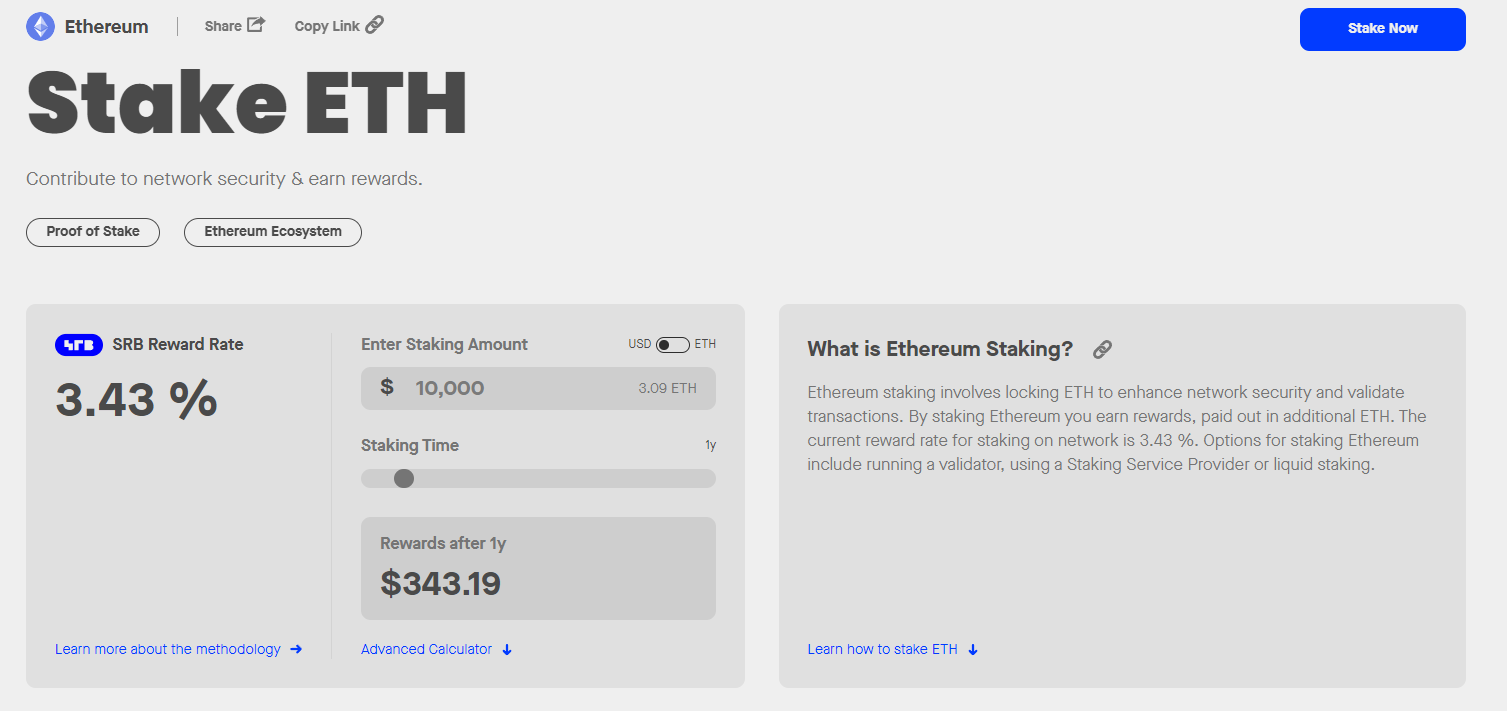Select the Ethereum Ecosystem tag

[x=272, y=232]
